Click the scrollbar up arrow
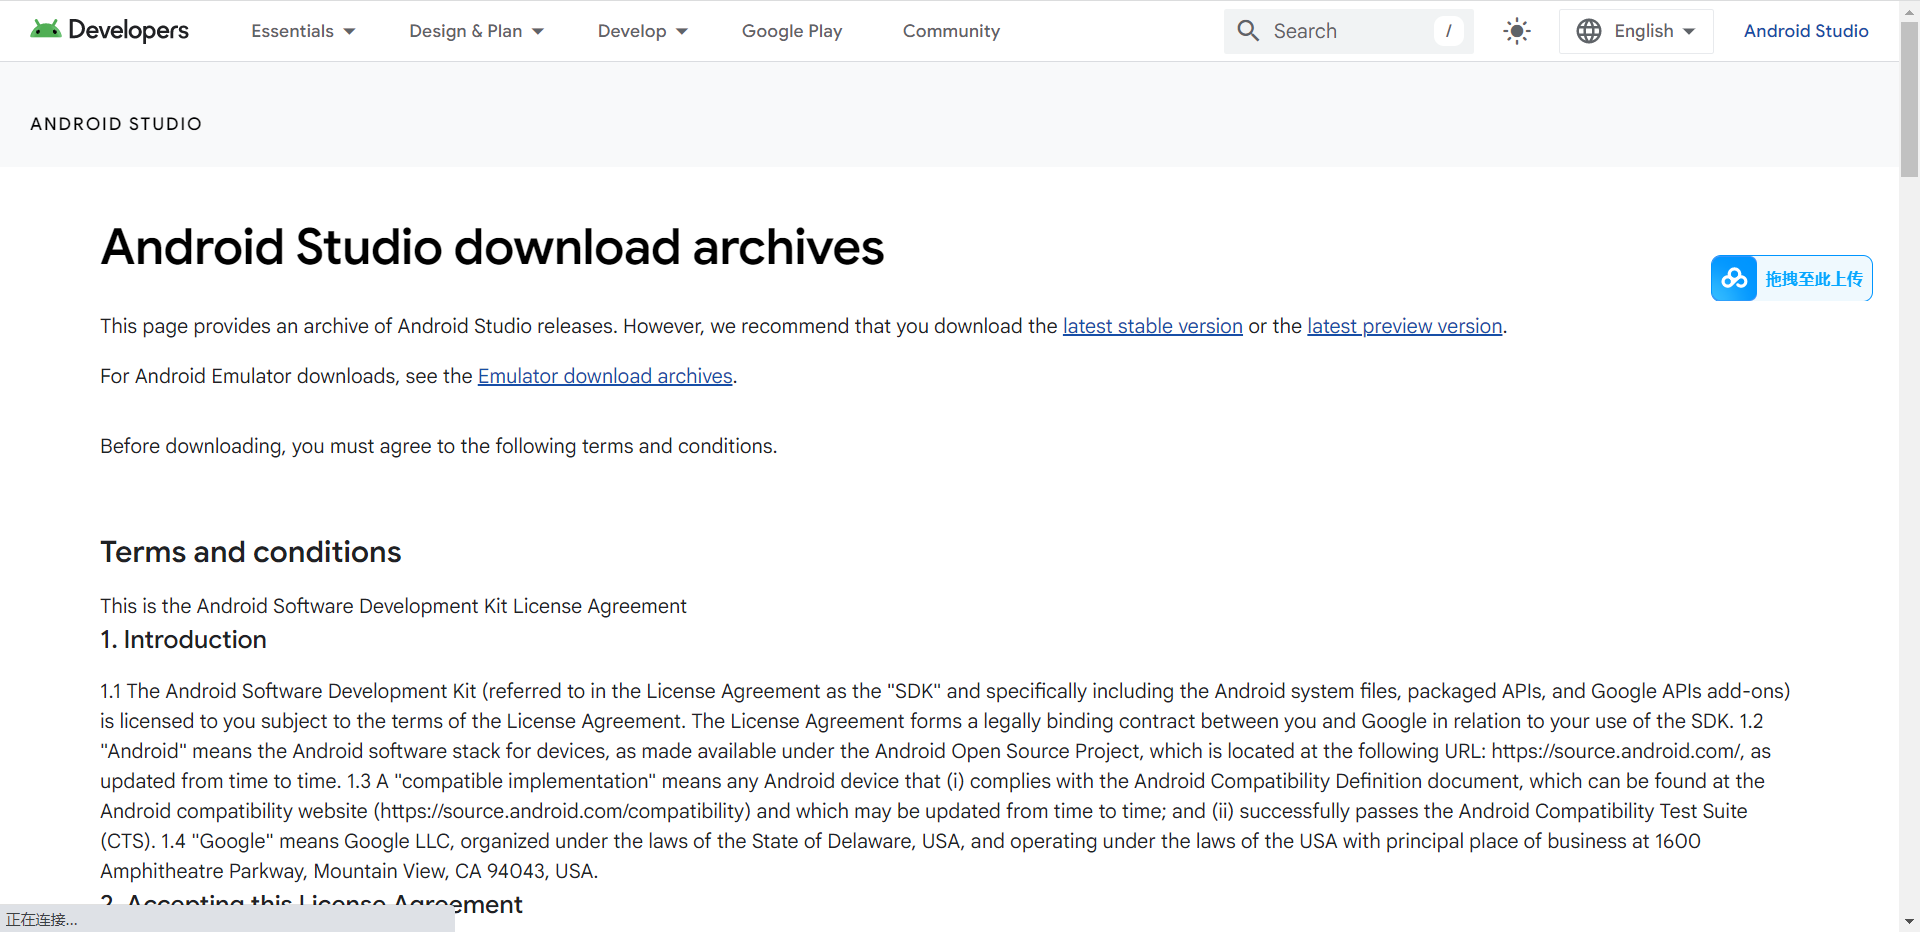Viewport: 1920px width, 932px height. [x=1909, y=10]
